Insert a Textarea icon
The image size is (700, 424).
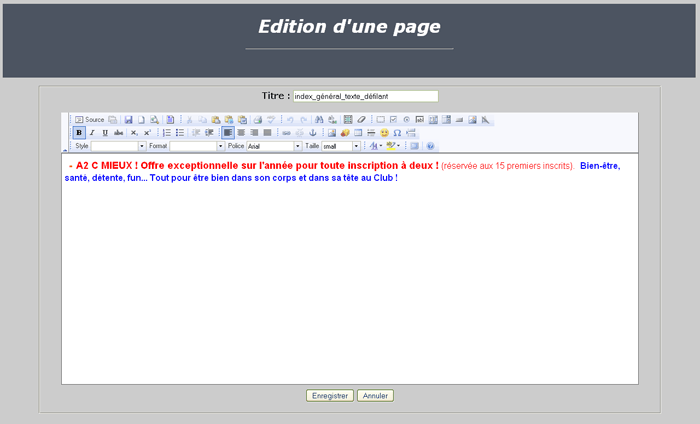tap(433, 120)
